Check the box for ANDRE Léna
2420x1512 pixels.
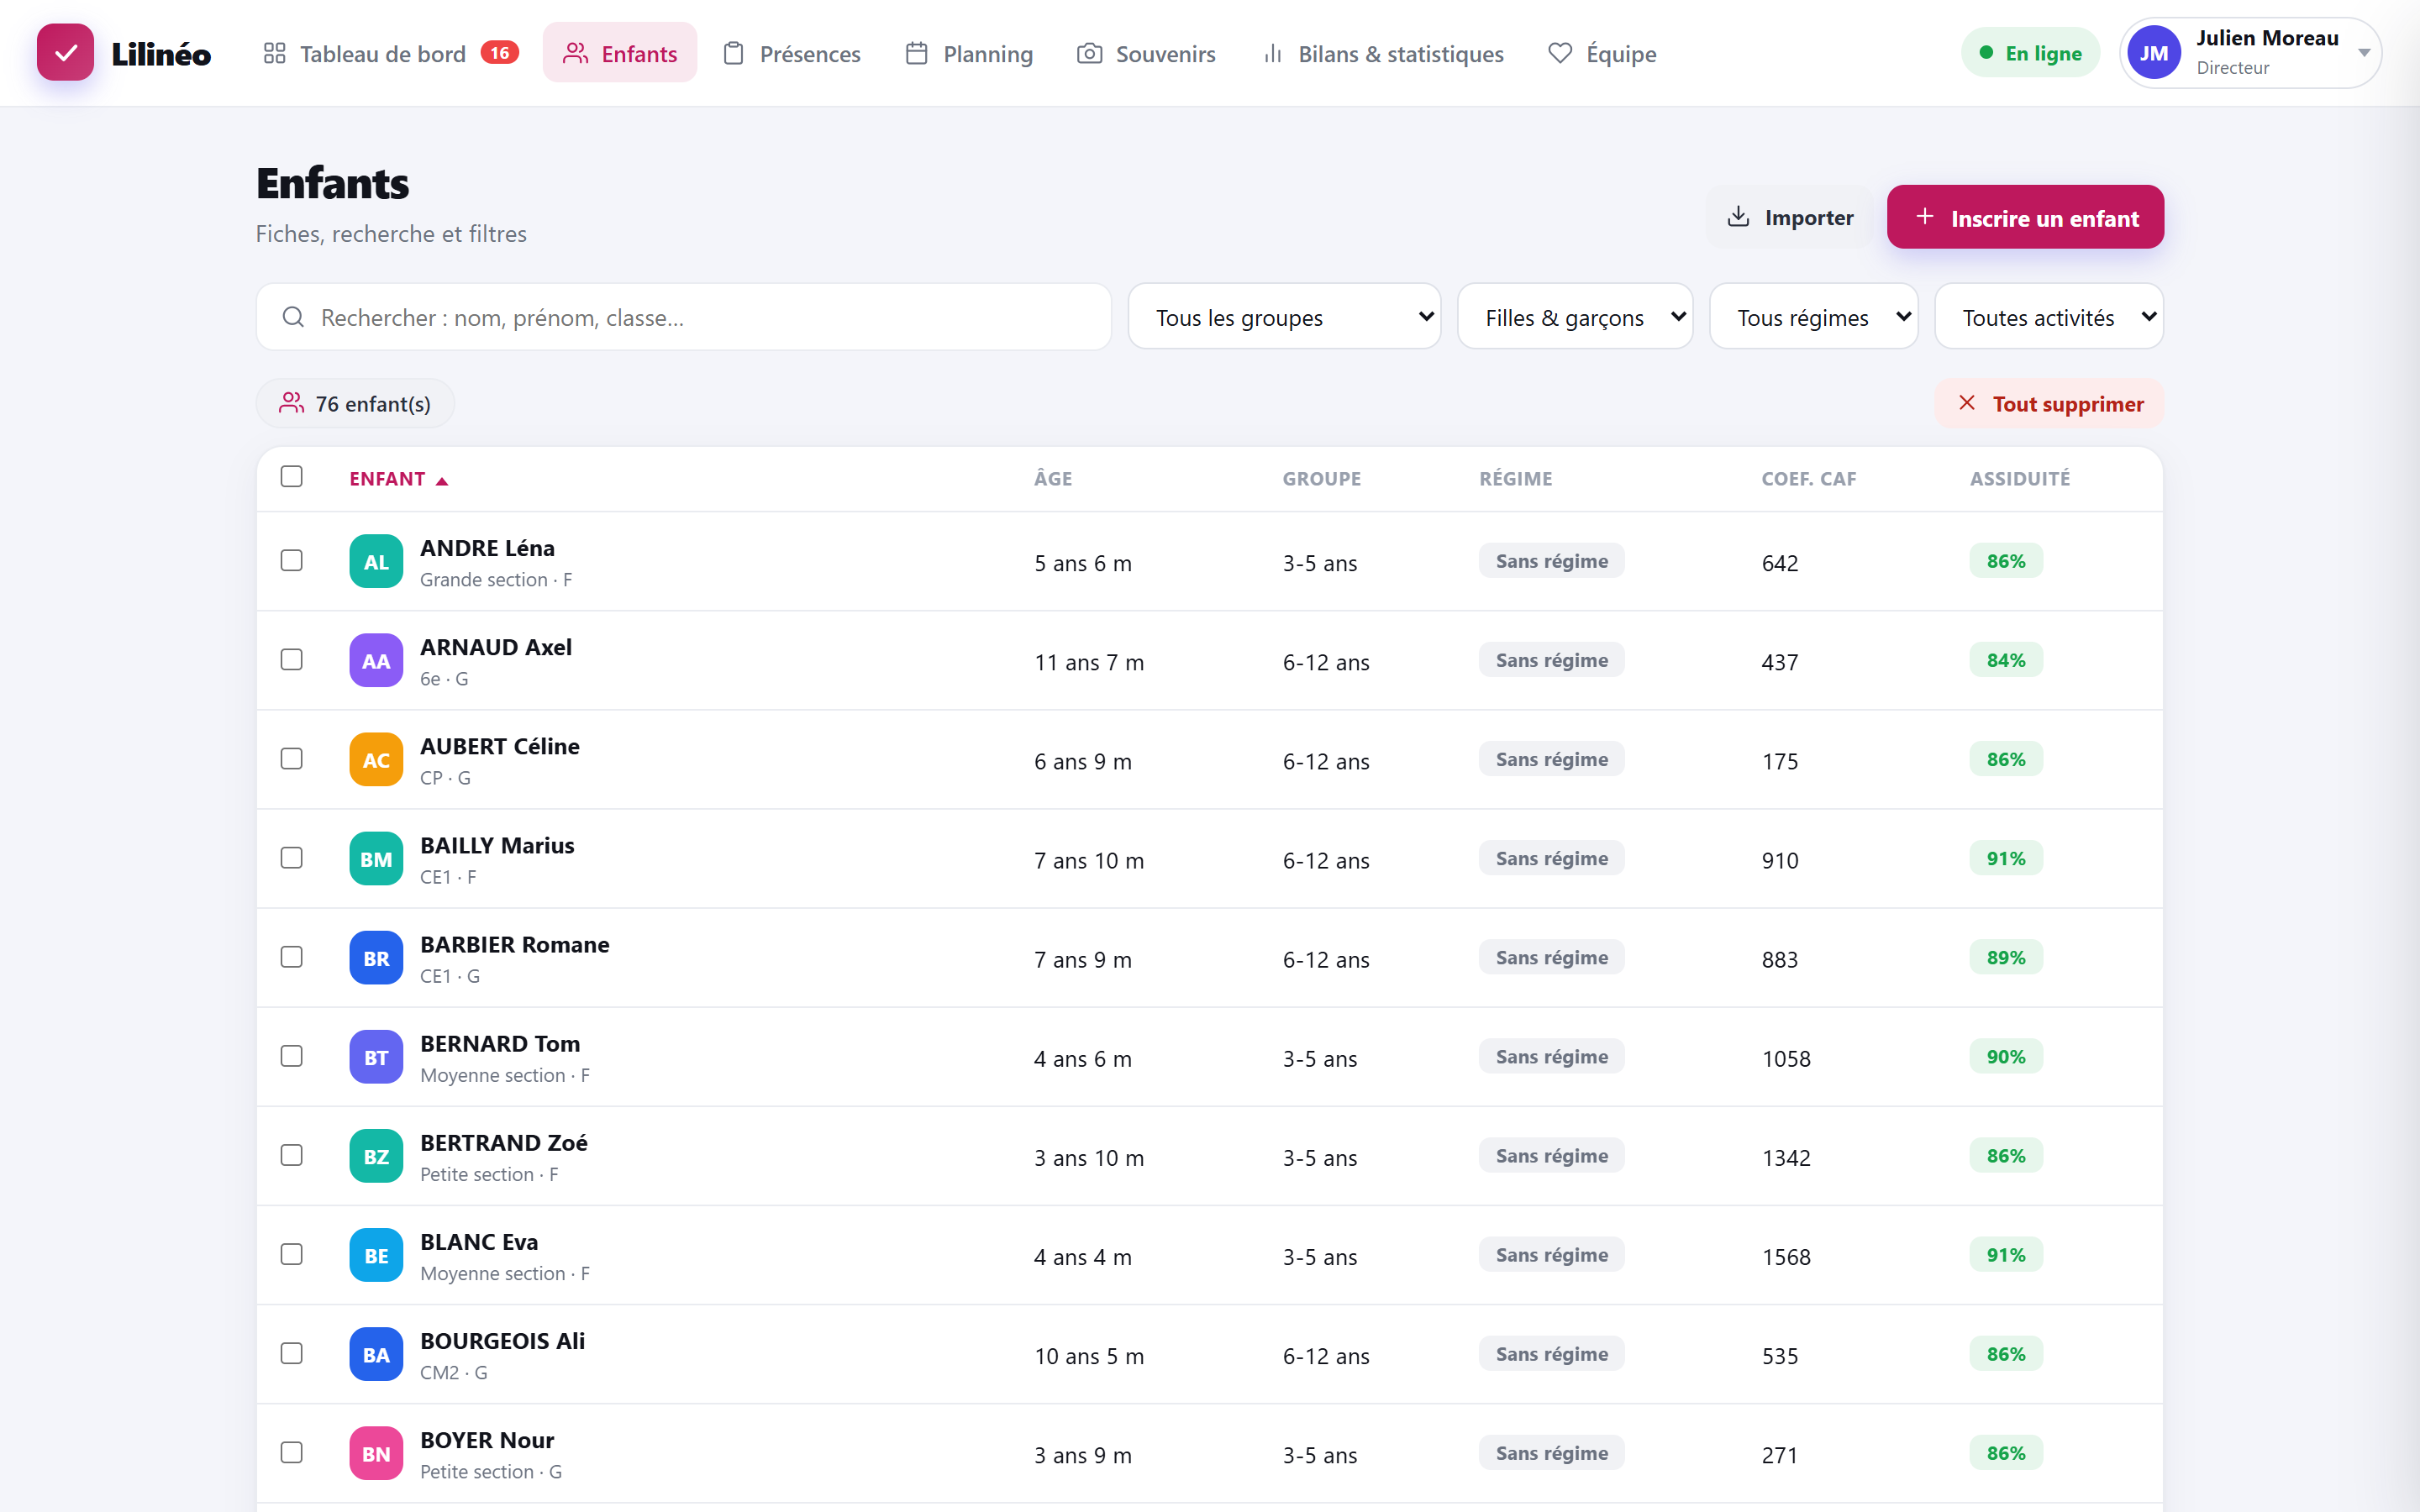[292, 560]
